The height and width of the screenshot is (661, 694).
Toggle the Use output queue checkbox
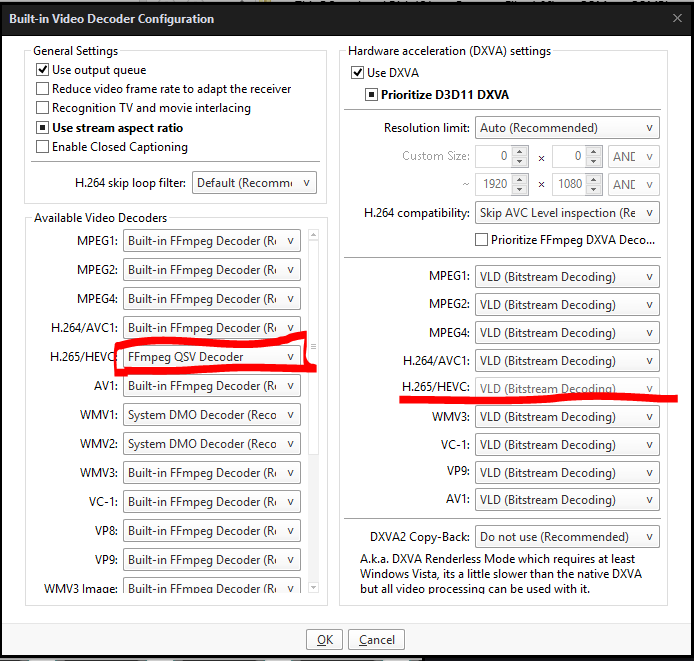(x=42, y=70)
